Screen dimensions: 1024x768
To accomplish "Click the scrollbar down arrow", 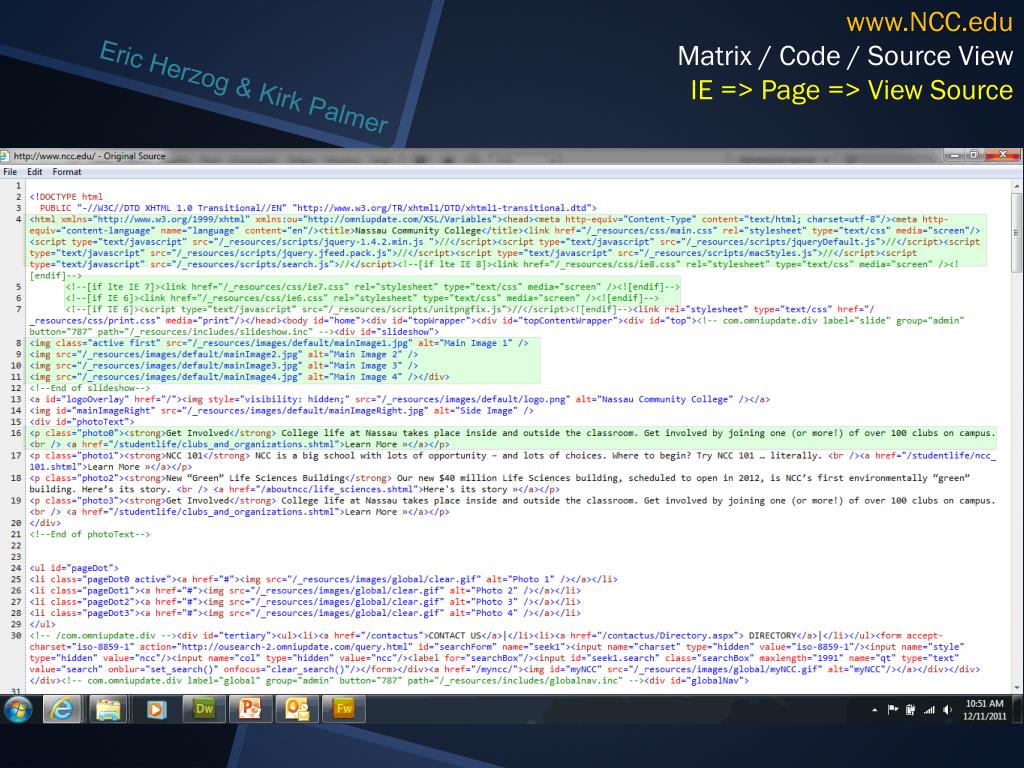I will (x=1017, y=687).
